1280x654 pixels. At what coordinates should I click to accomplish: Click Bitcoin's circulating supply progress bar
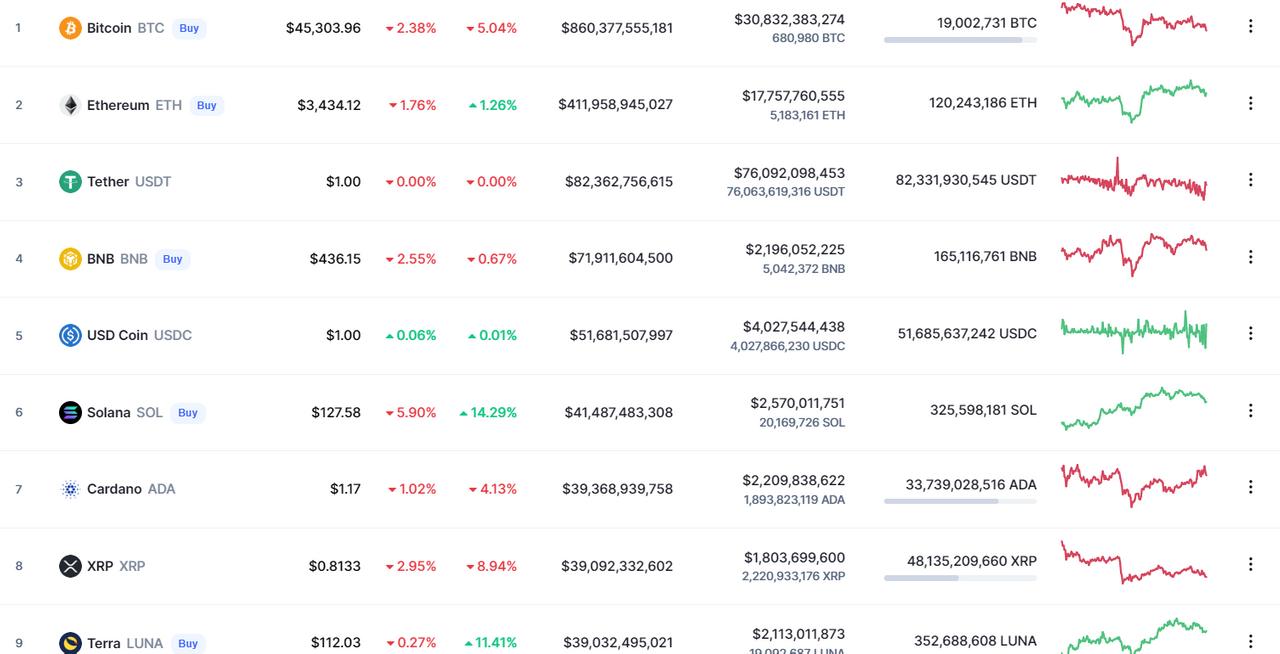click(x=960, y=40)
